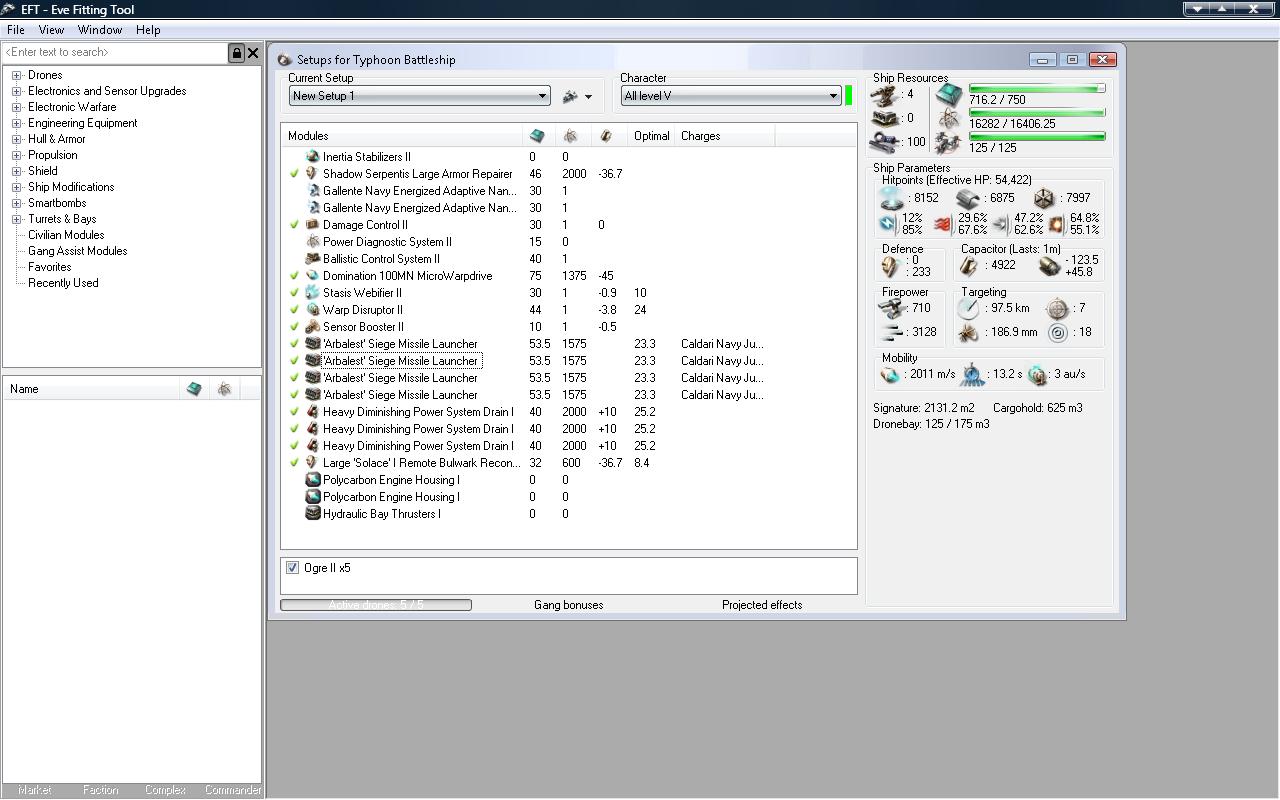The image size is (1280, 800).
Task: Click the CPU usage bar above 716.2 / 750
Action: tap(1037, 88)
